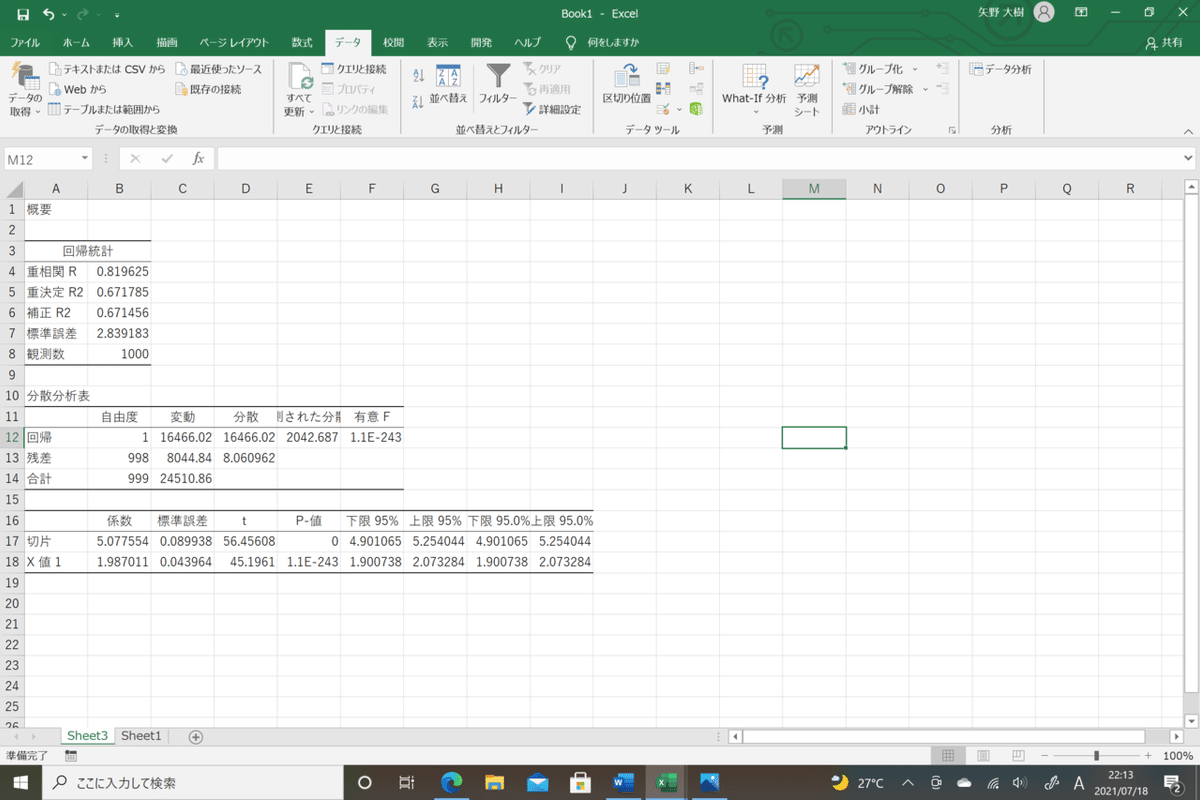Open 最近使ったソース (recent sources)
This screenshot has width=1200, height=800.
[218, 69]
